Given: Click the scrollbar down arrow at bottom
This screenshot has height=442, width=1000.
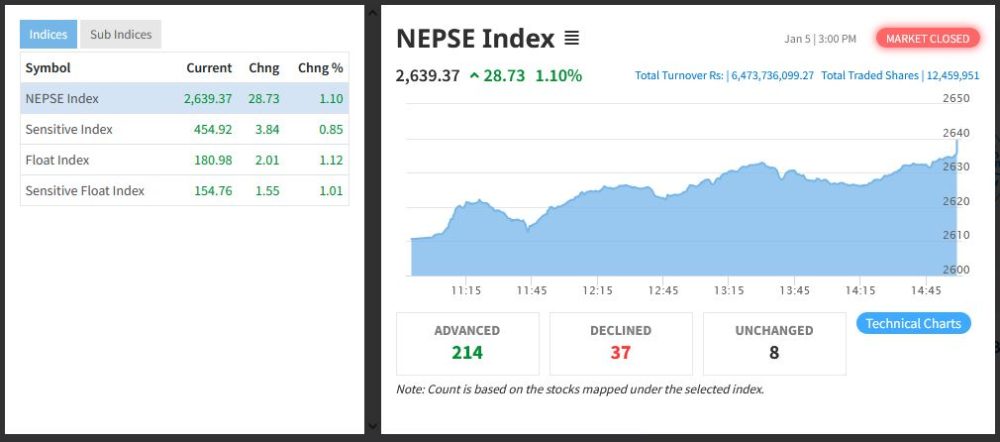Looking at the screenshot, I should tap(373, 426).
